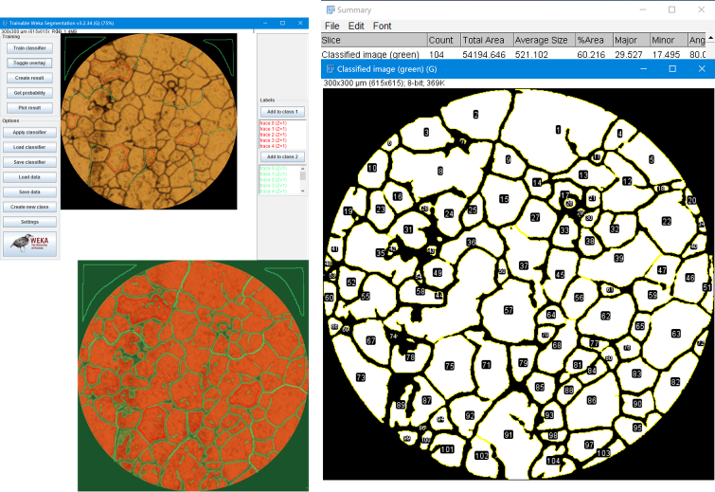Click the Average Size column header
This screenshot has height=492, width=715.
544,40
